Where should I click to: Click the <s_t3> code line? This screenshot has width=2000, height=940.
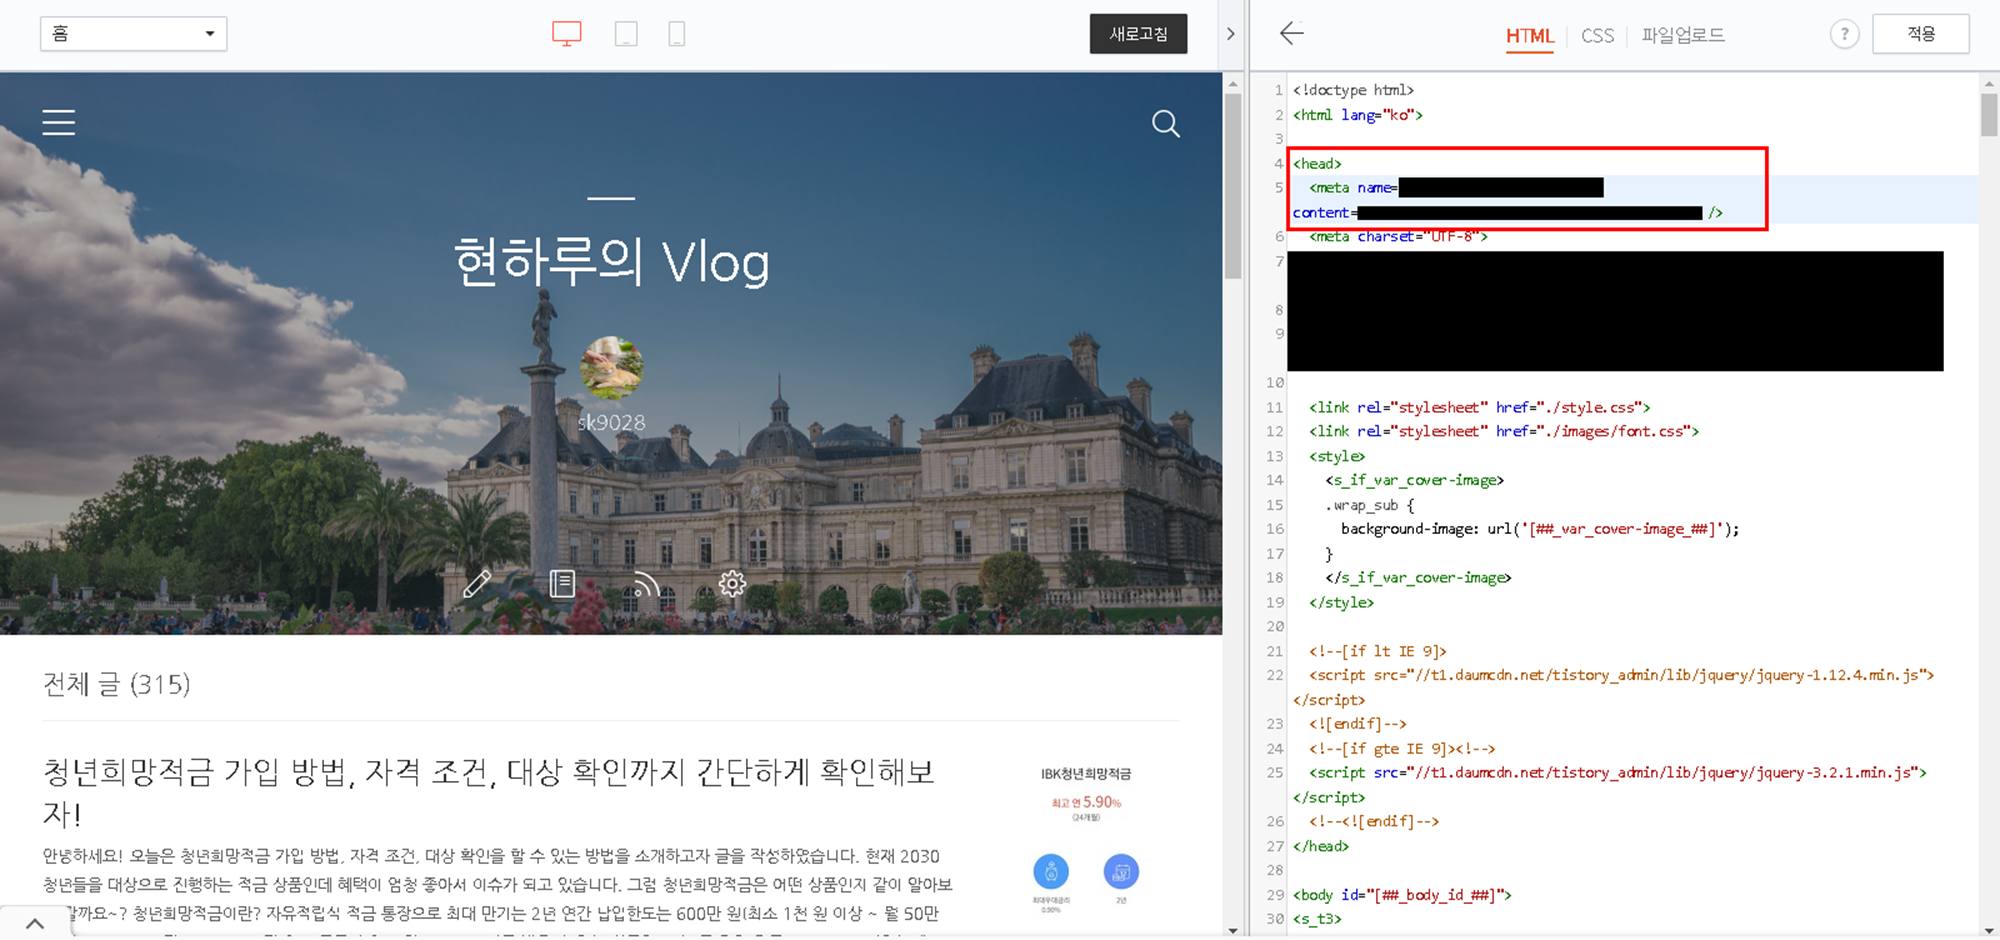pyautogui.click(x=1317, y=919)
